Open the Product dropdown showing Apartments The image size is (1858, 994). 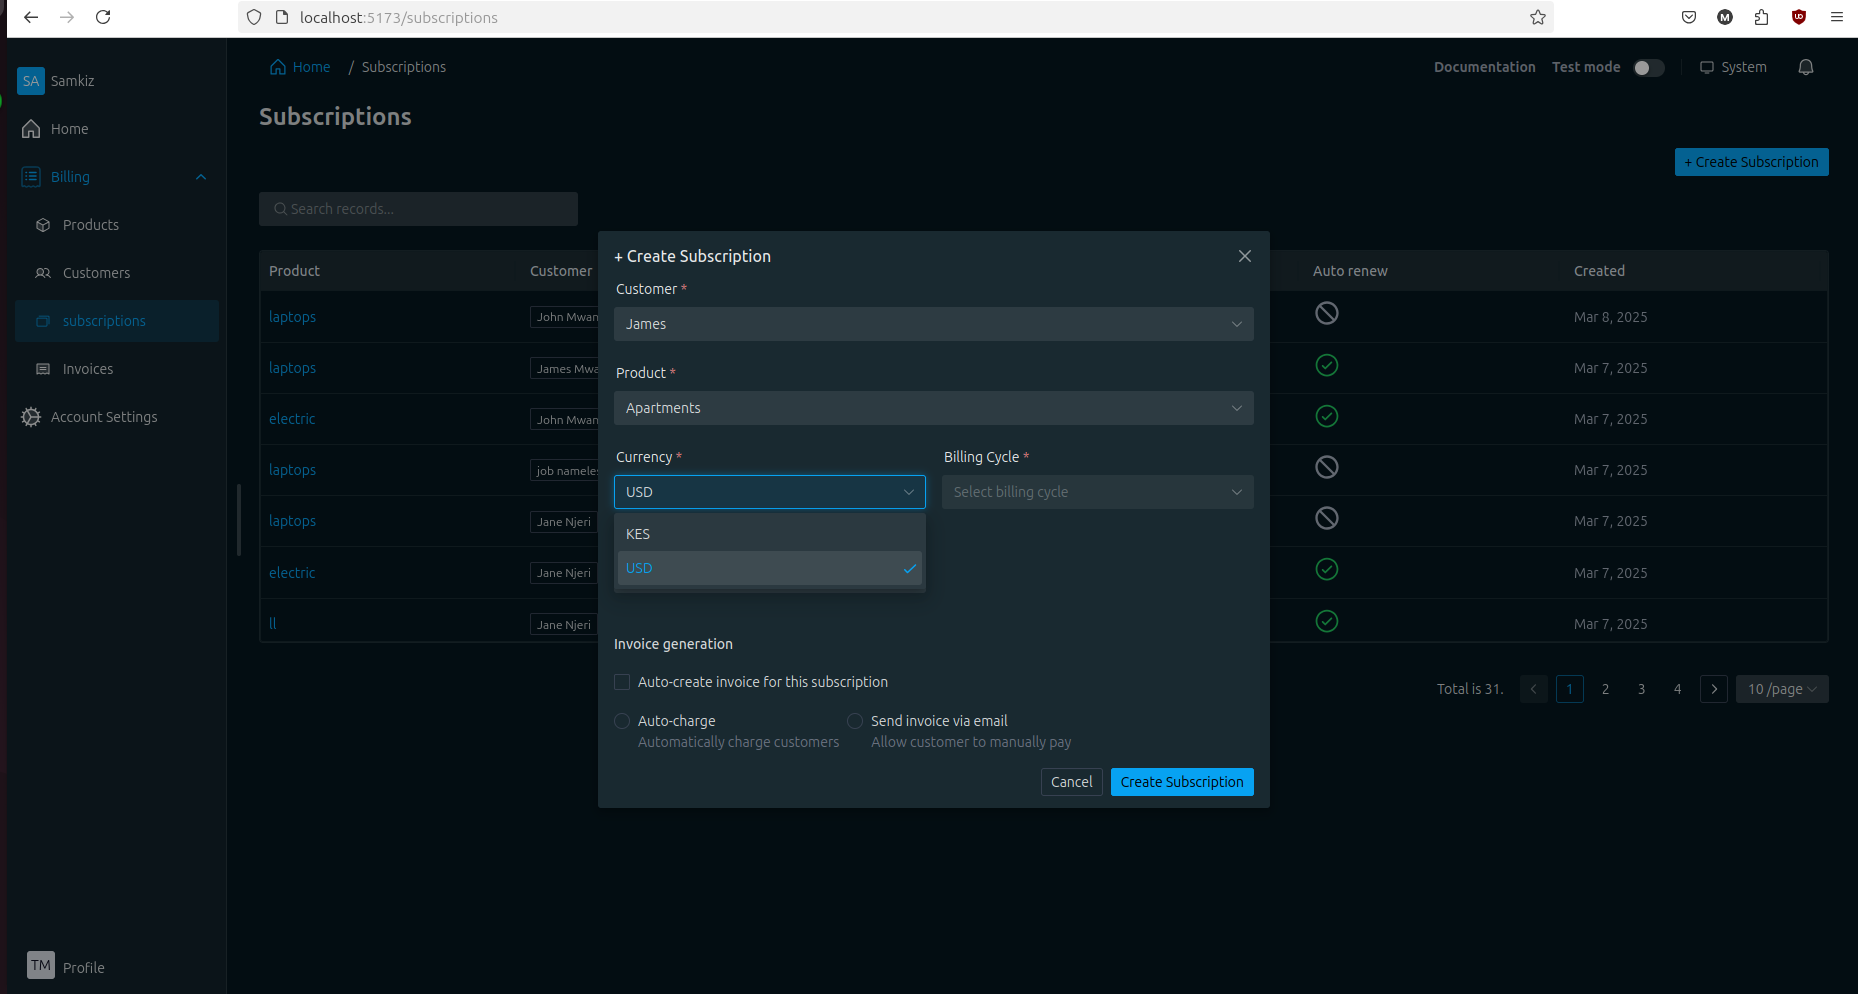click(x=933, y=408)
